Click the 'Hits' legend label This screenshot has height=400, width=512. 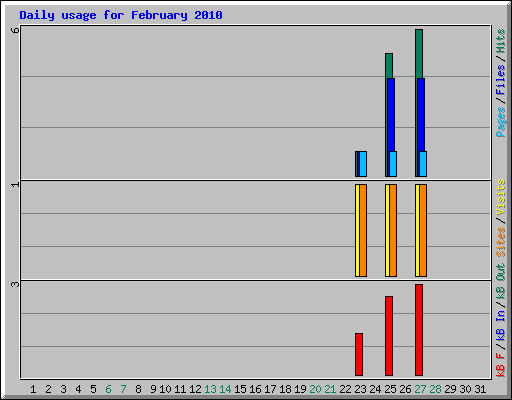click(x=501, y=41)
